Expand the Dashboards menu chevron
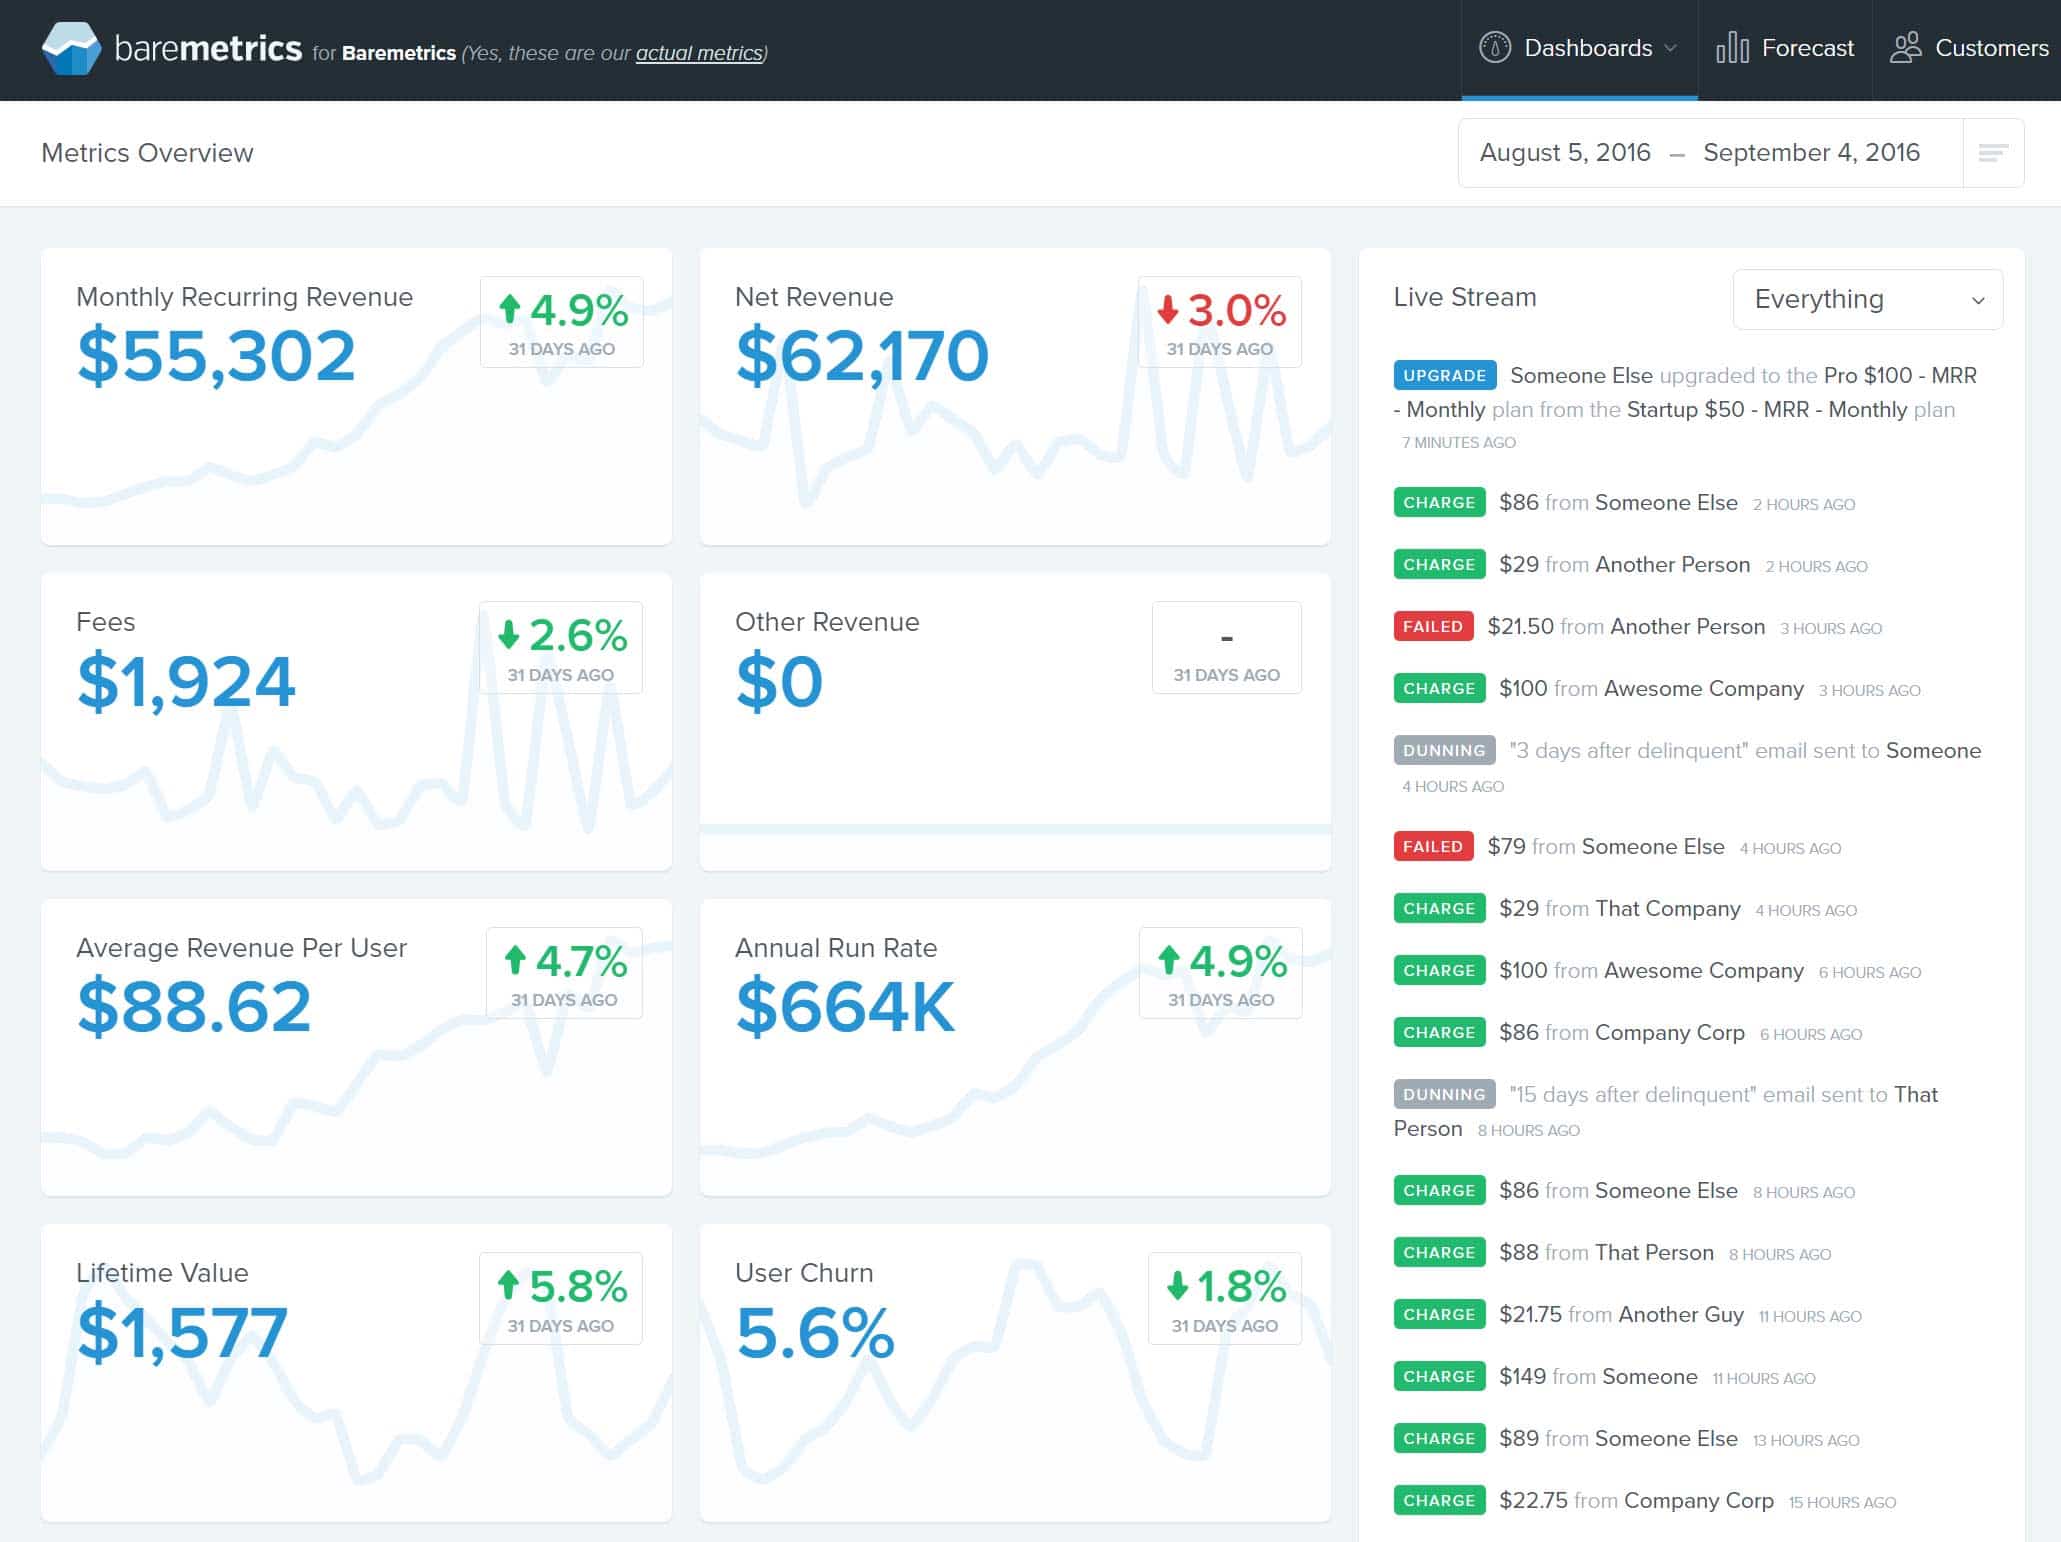The height and width of the screenshot is (1542, 2061). 1670,48
